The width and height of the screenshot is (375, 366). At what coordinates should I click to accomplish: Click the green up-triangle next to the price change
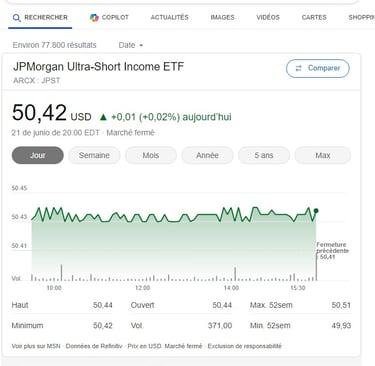(103, 117)
